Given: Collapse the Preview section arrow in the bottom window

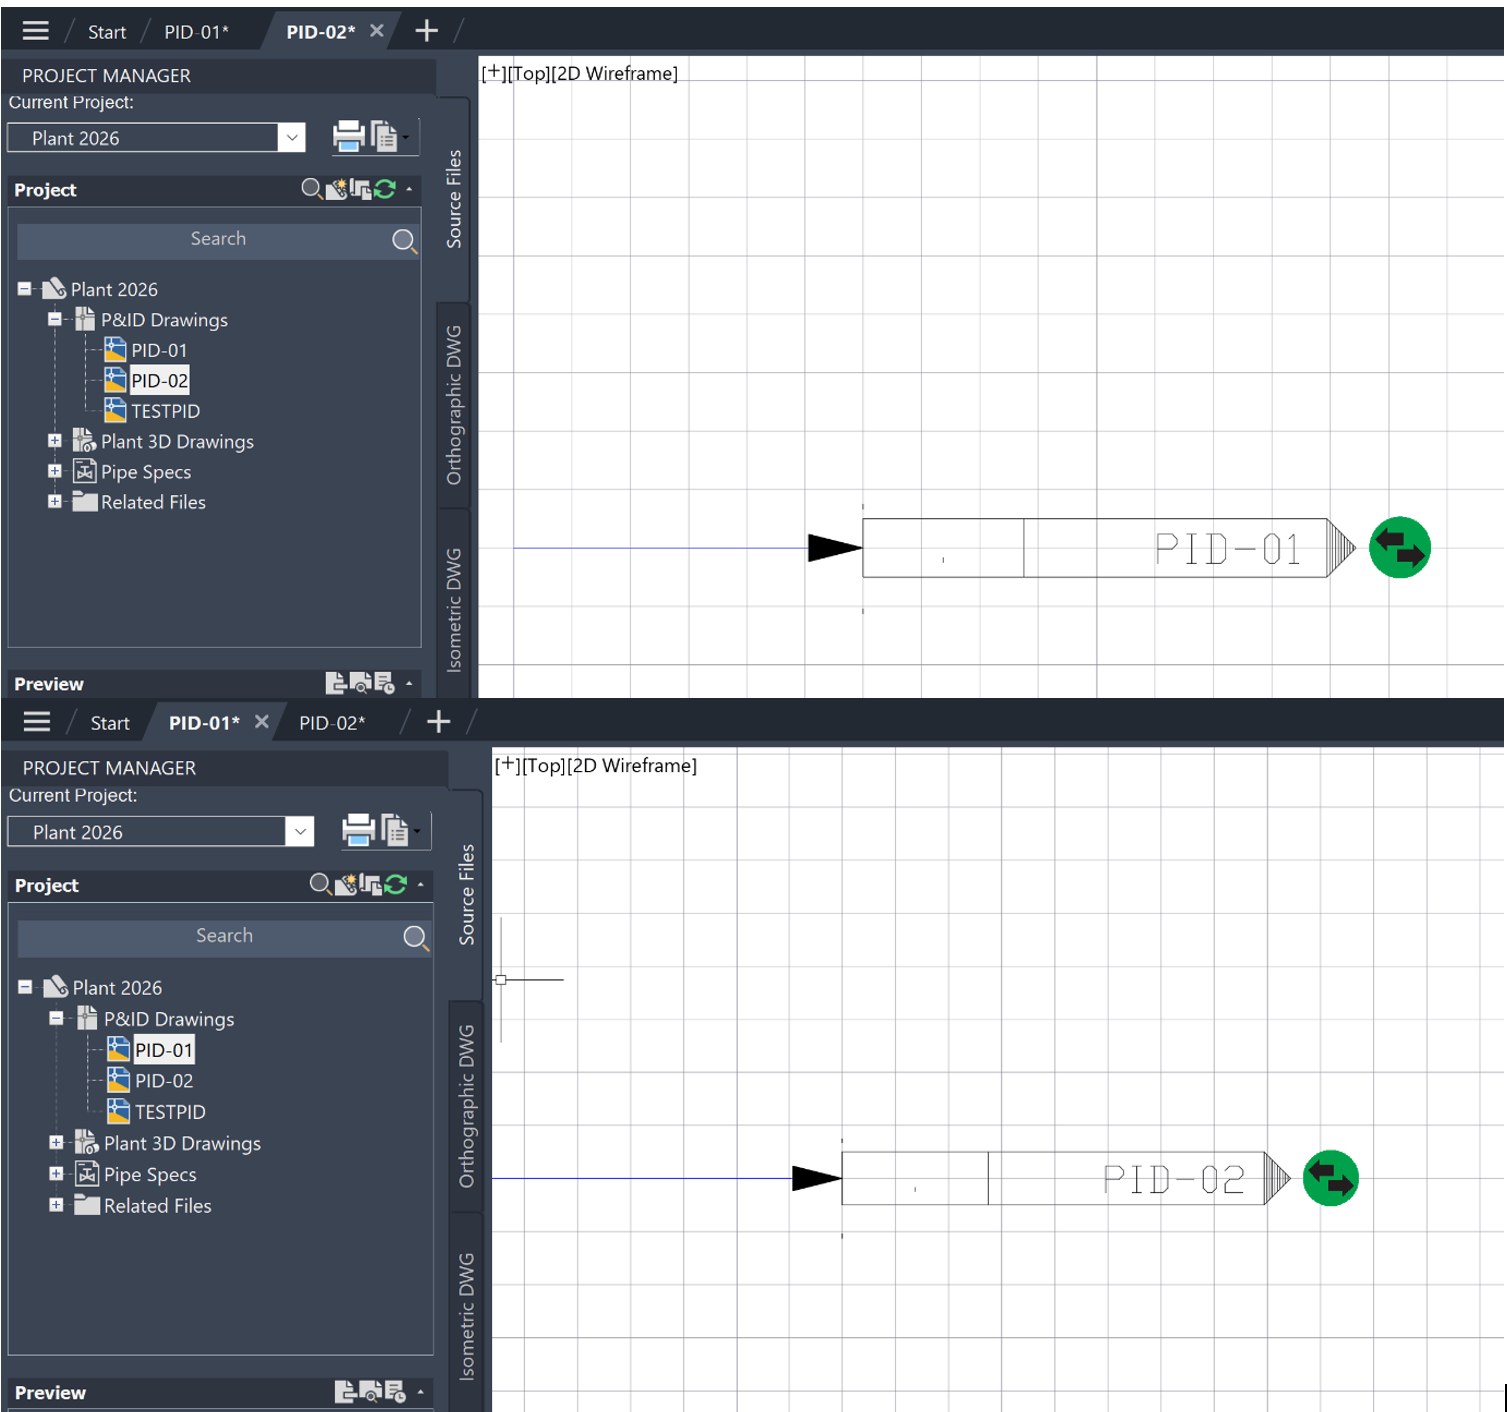Looking at the screenshot, I should (420, 1391).
